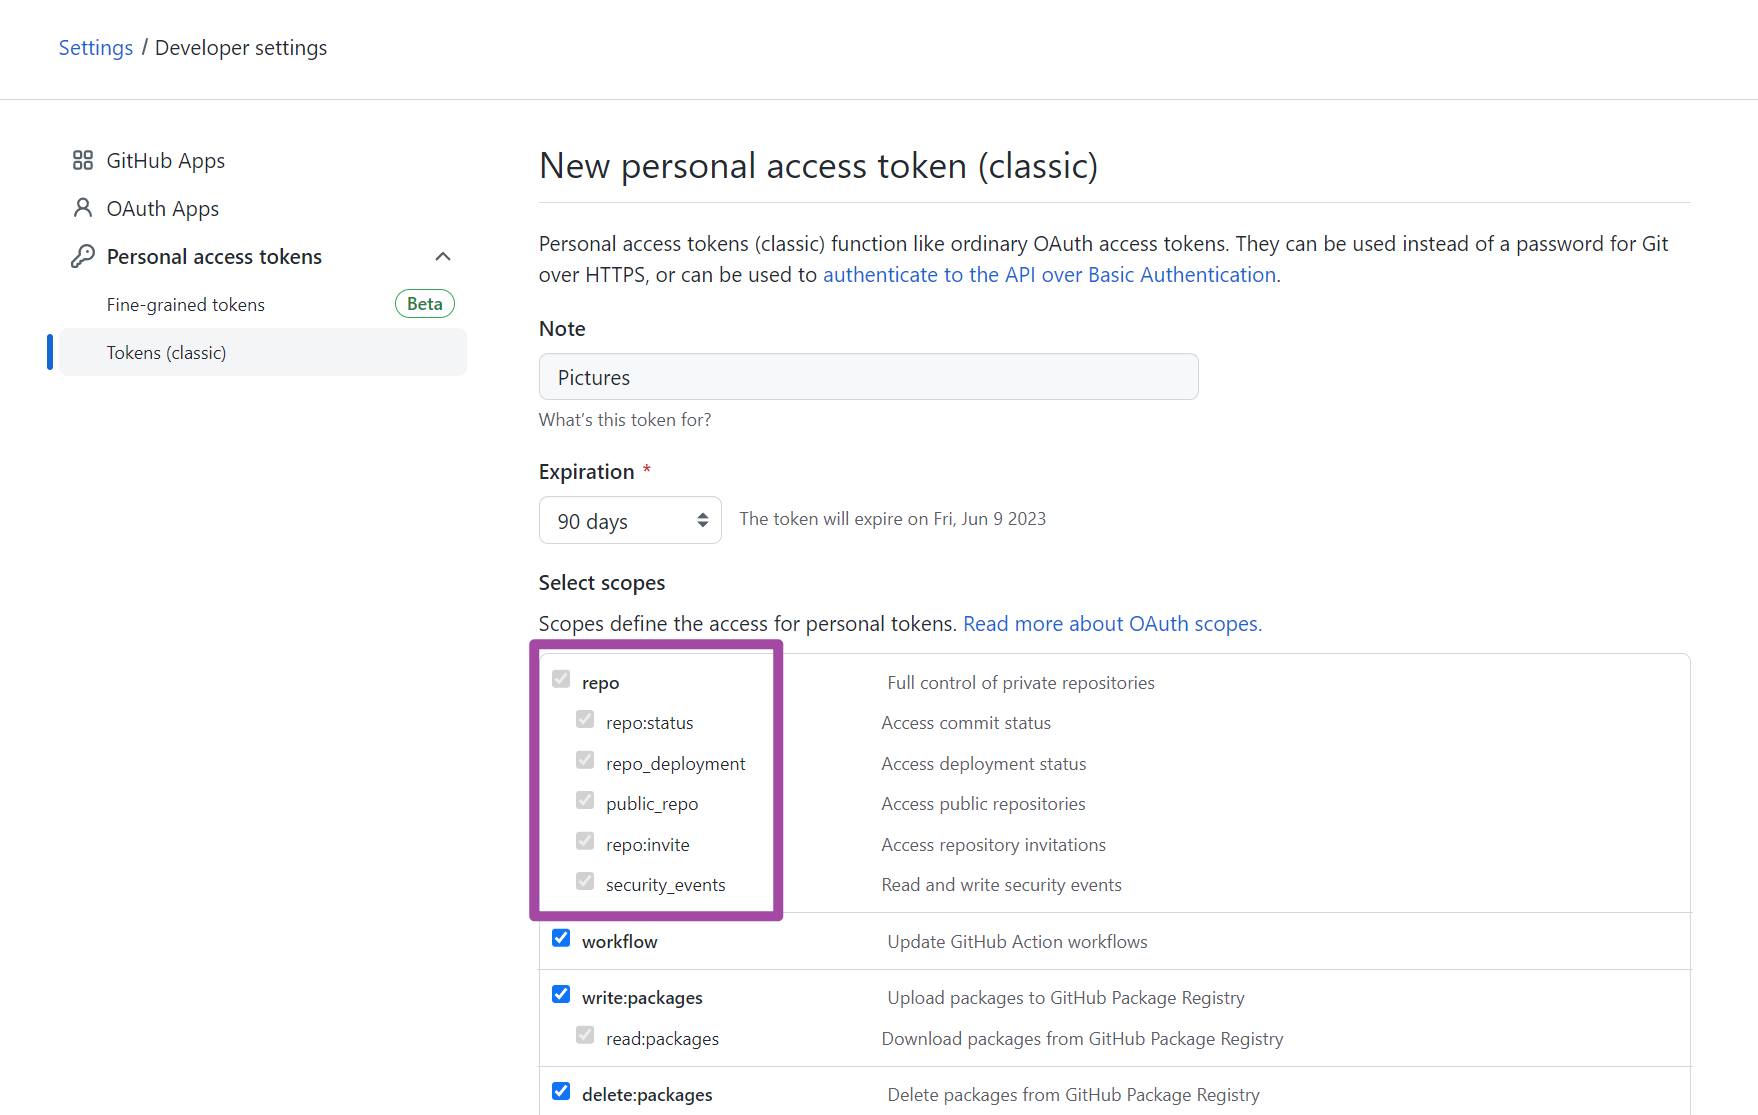Click the Beta badge beside Fine-grained tokens
This screenshot has width=1758, height=1115.
[x=424, y=304]
